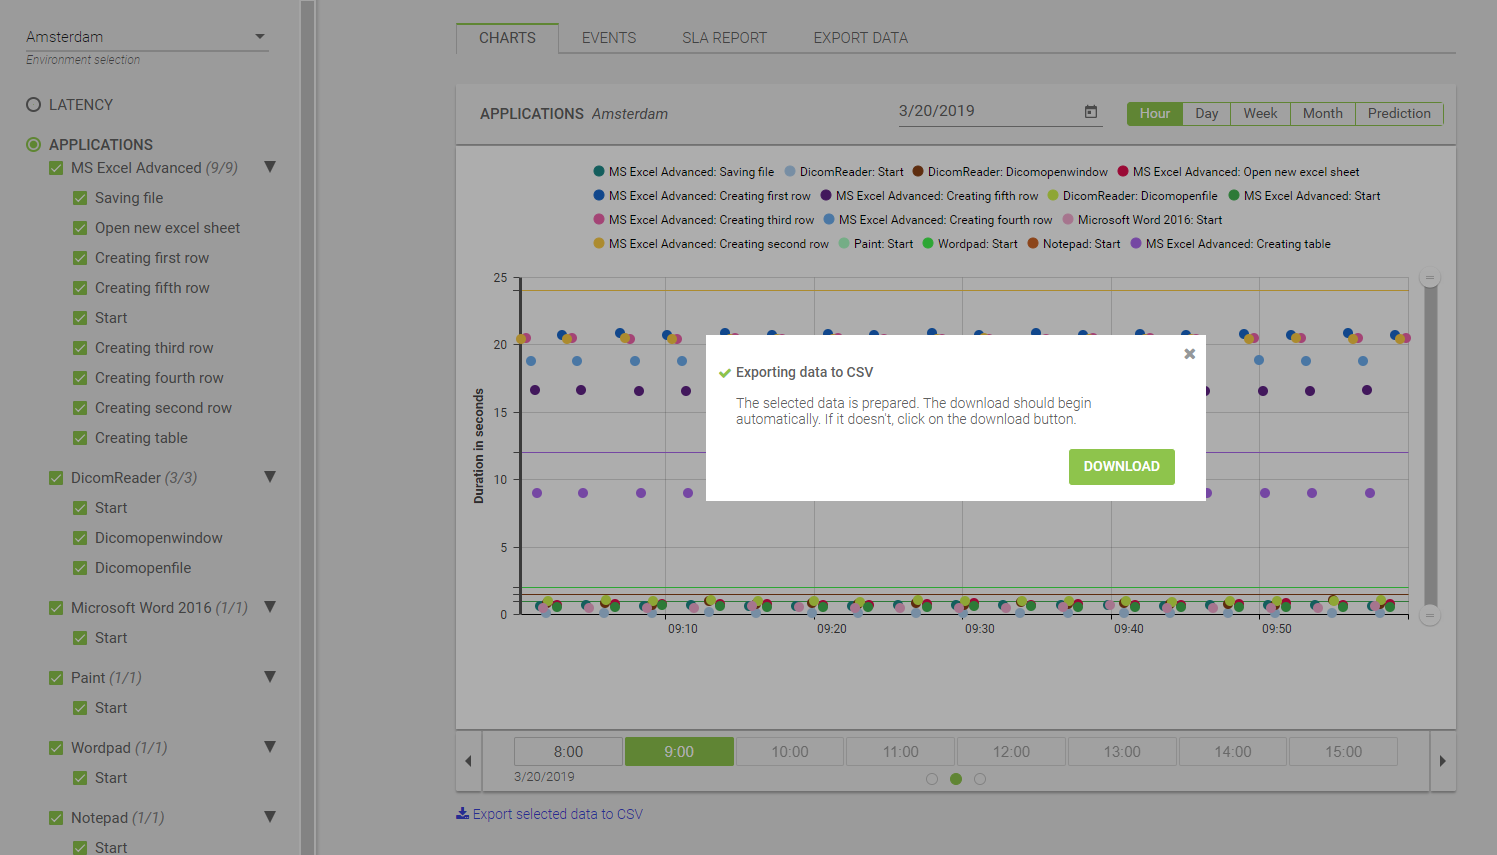
Task: Click the first timeline page dot
Action: pos(932,779)
